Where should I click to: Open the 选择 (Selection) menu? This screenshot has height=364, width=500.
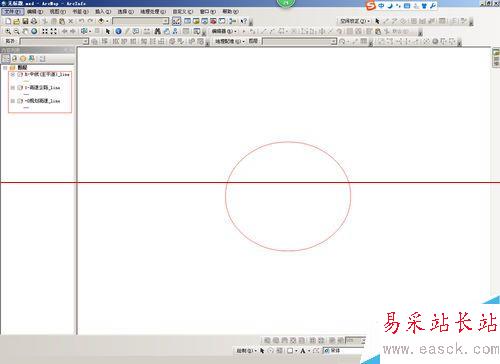click(x=126, y=12)
